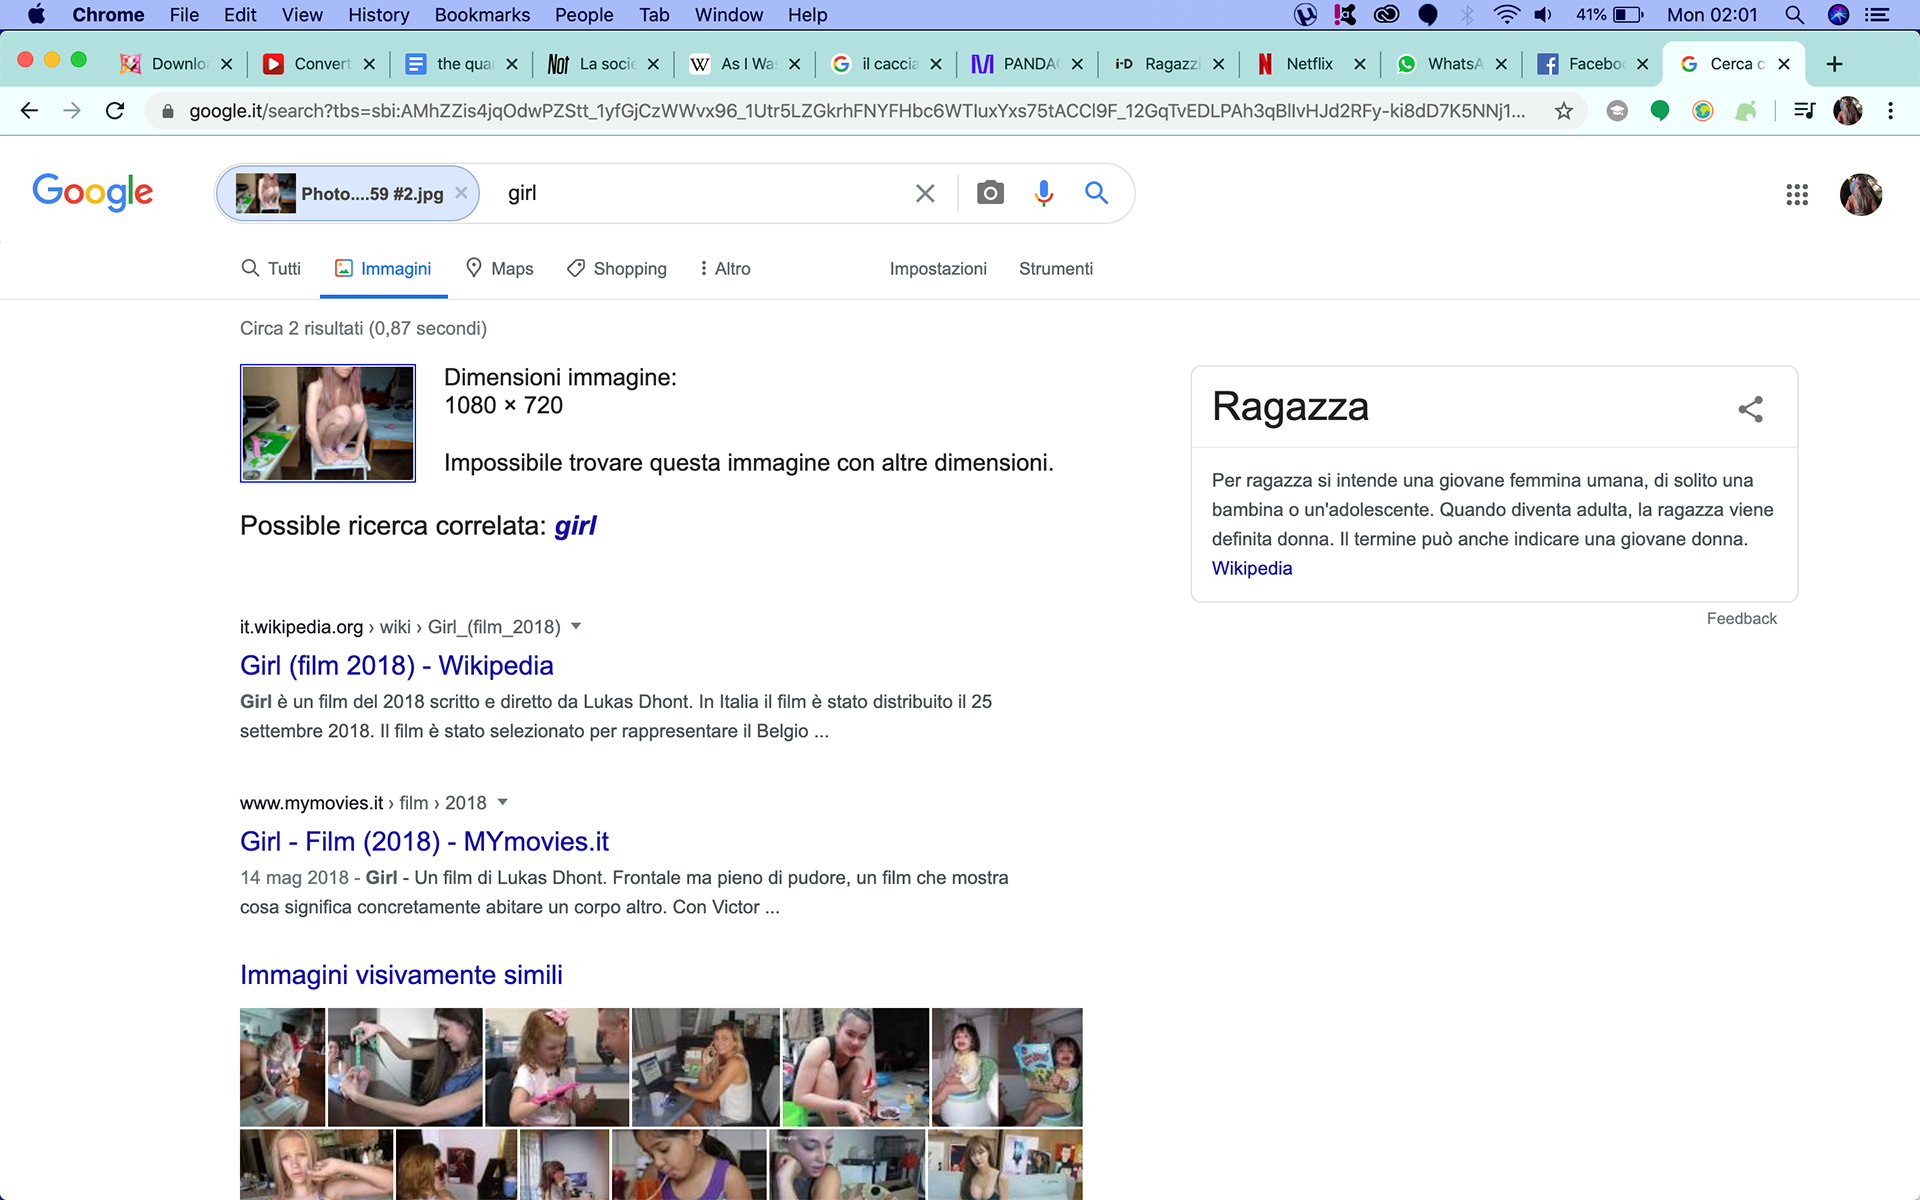The height and width of the screenshot is (1200, 1920).
Task: Click the volume icon in the menu bar
Action: 1544,15
